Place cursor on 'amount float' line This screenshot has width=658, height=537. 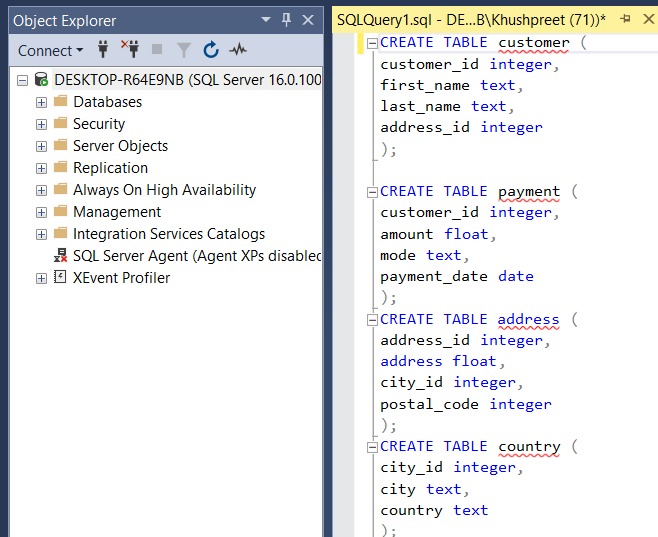coord(438,235)
